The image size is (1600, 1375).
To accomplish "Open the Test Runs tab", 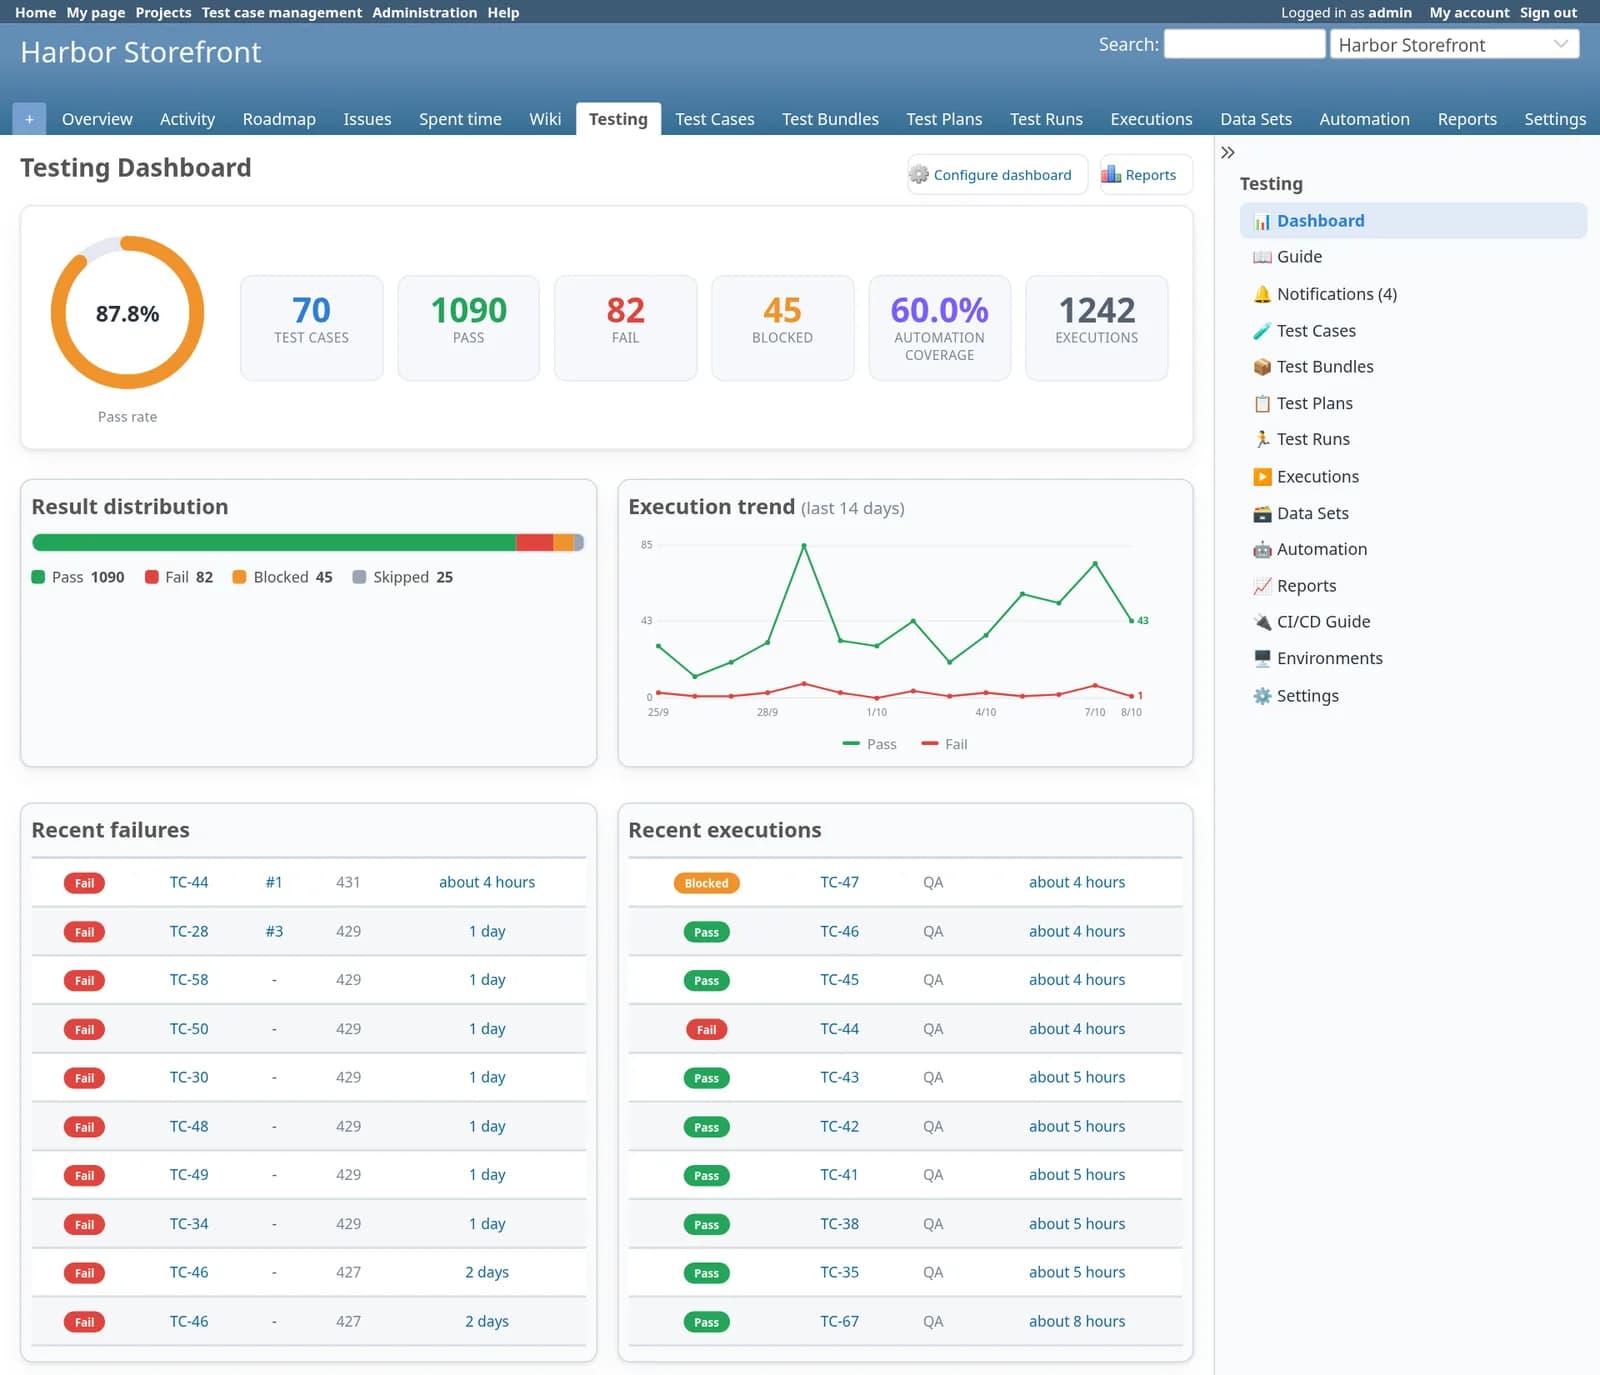I will [x=1046, y=119].
